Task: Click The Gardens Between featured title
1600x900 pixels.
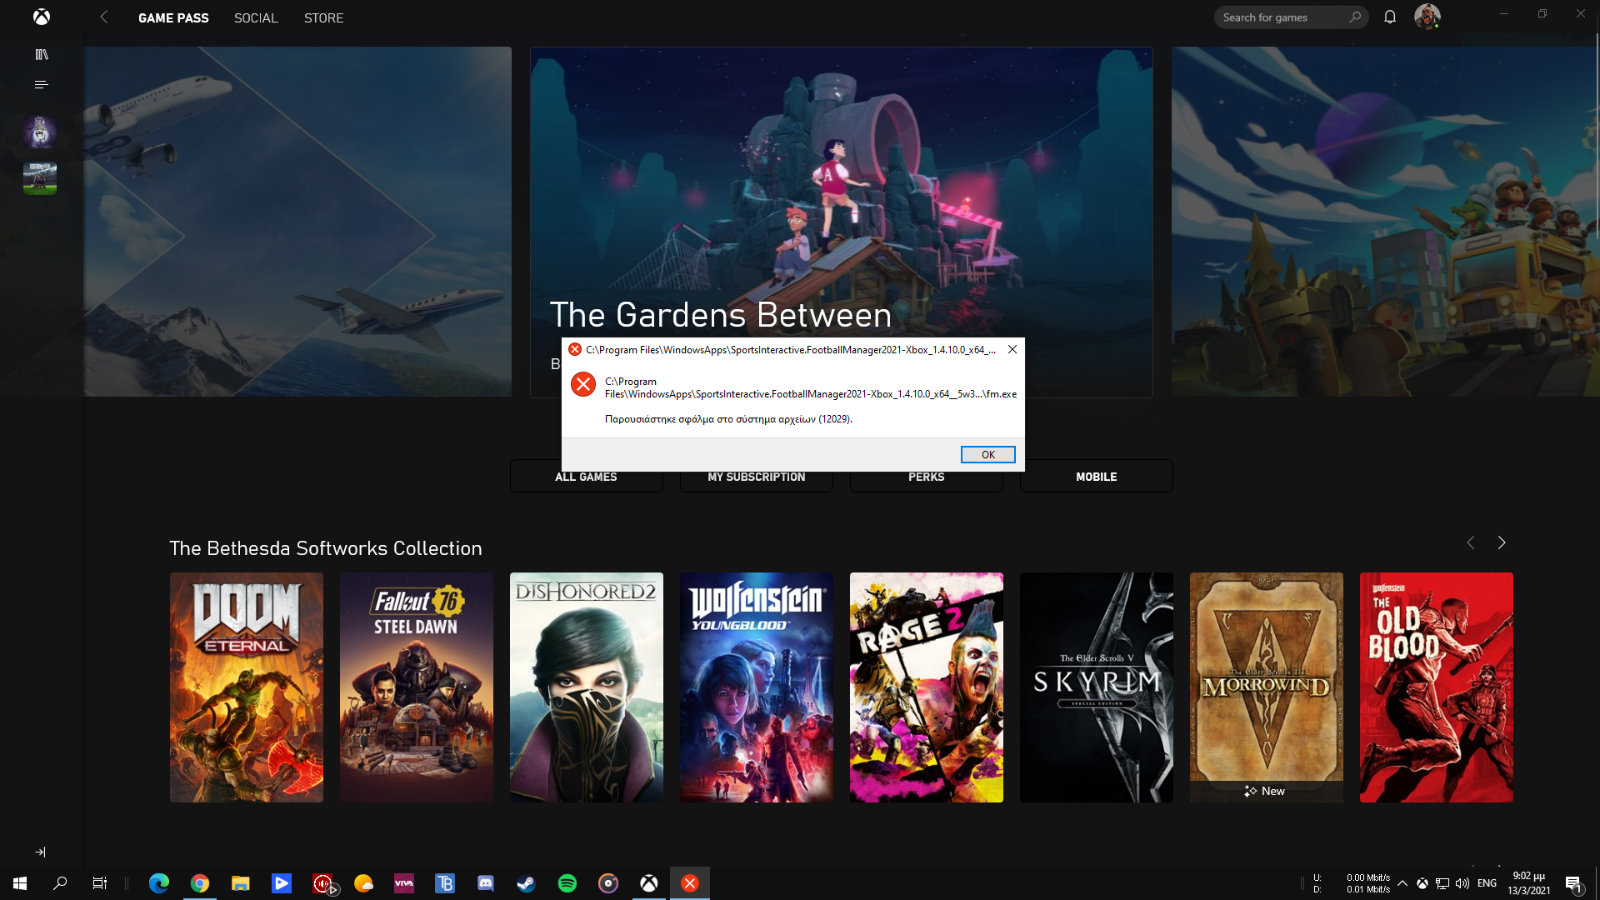Action: click(720, 315)
